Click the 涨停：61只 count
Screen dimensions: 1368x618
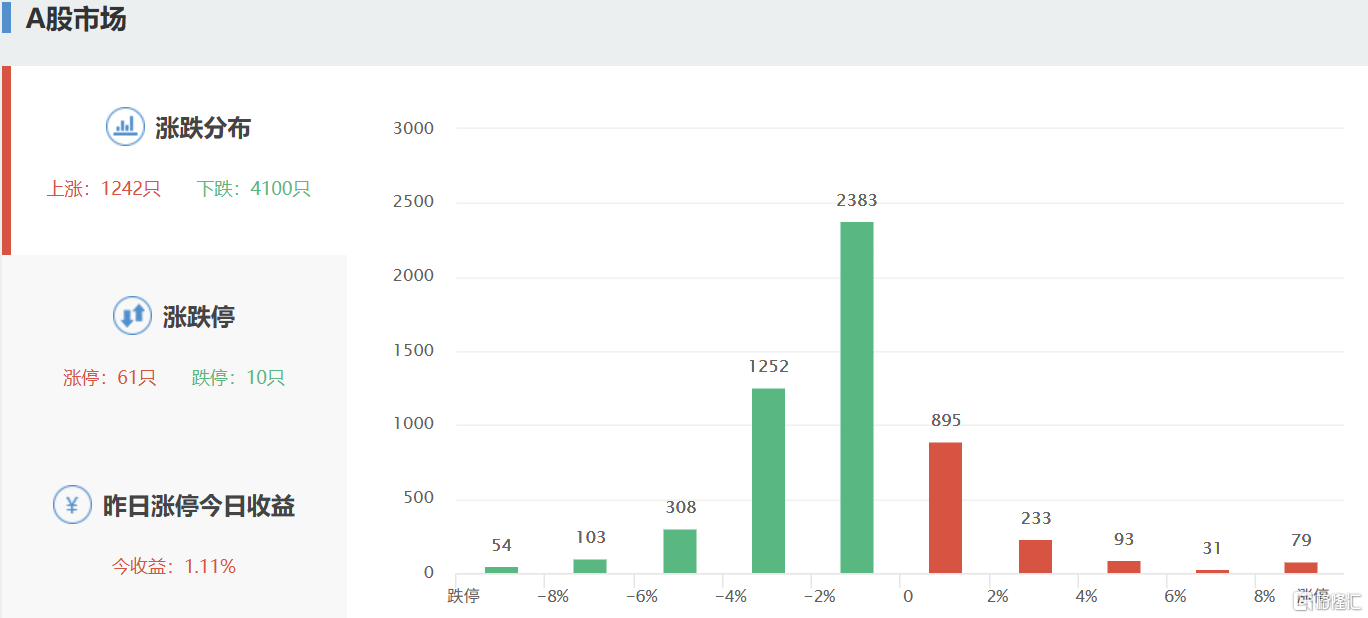(110, 378)
